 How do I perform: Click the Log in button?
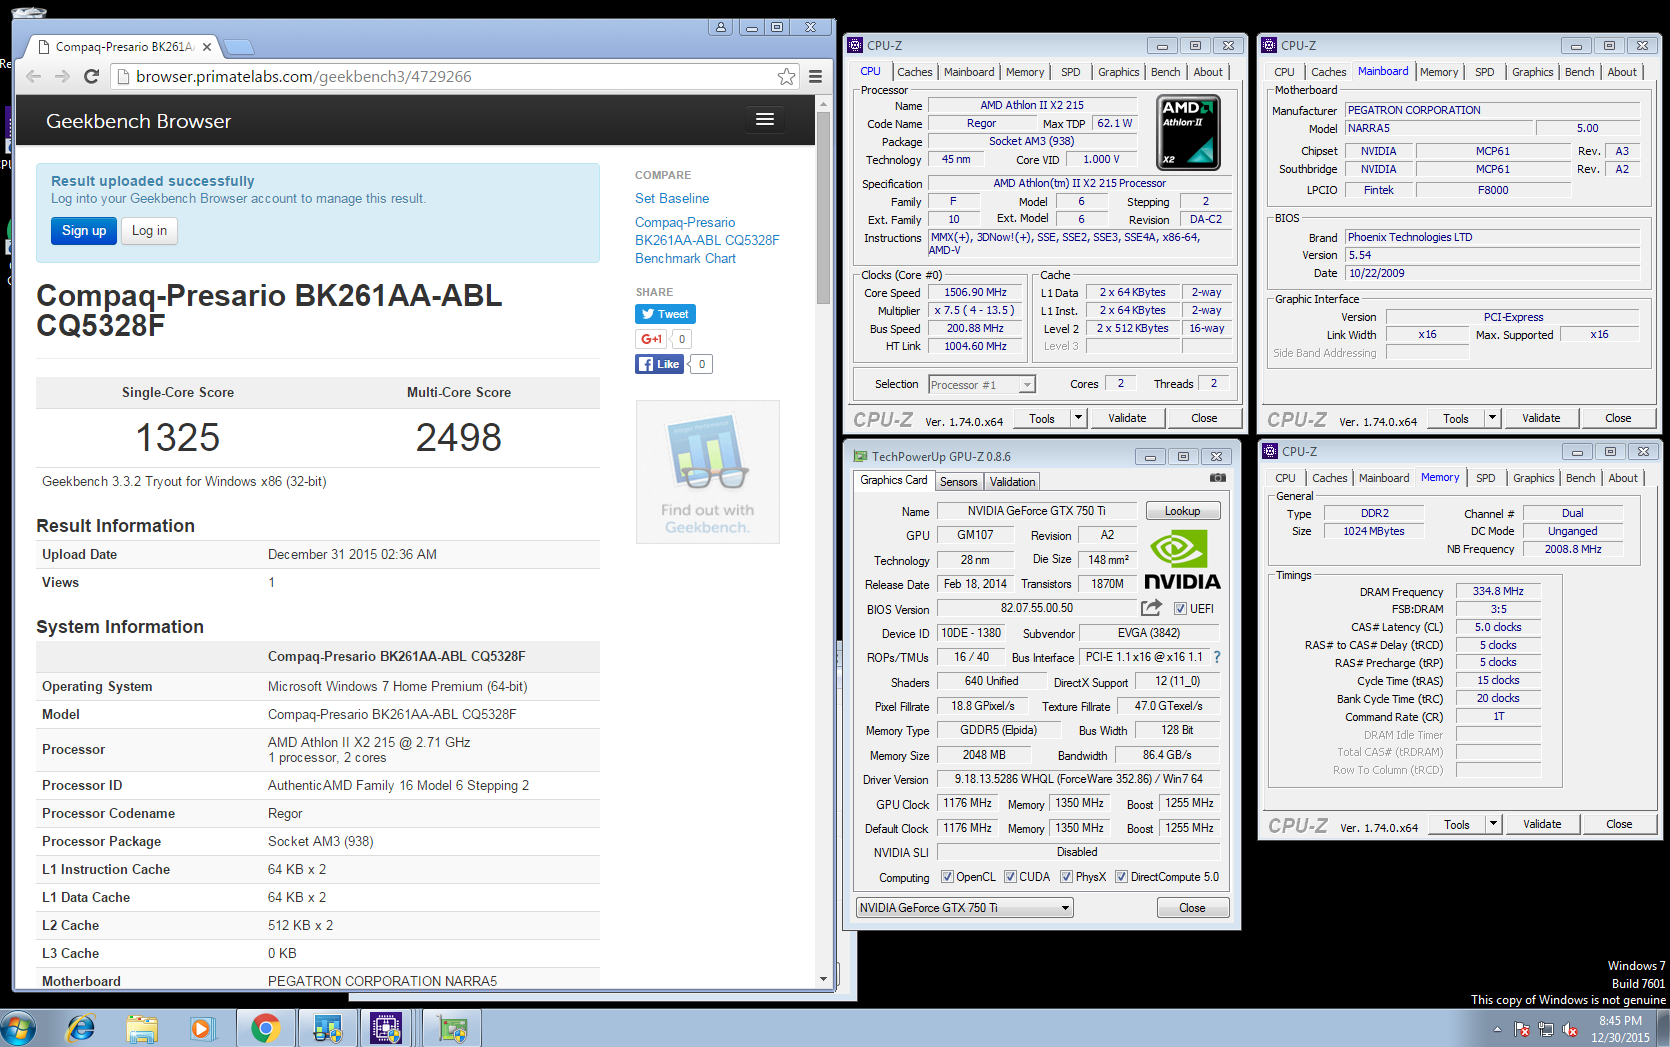149,231
